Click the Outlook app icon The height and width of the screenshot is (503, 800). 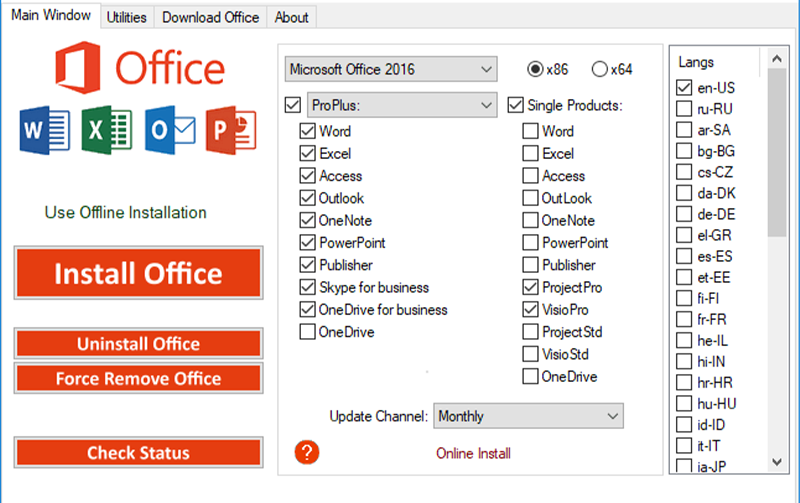coord(169,130)
